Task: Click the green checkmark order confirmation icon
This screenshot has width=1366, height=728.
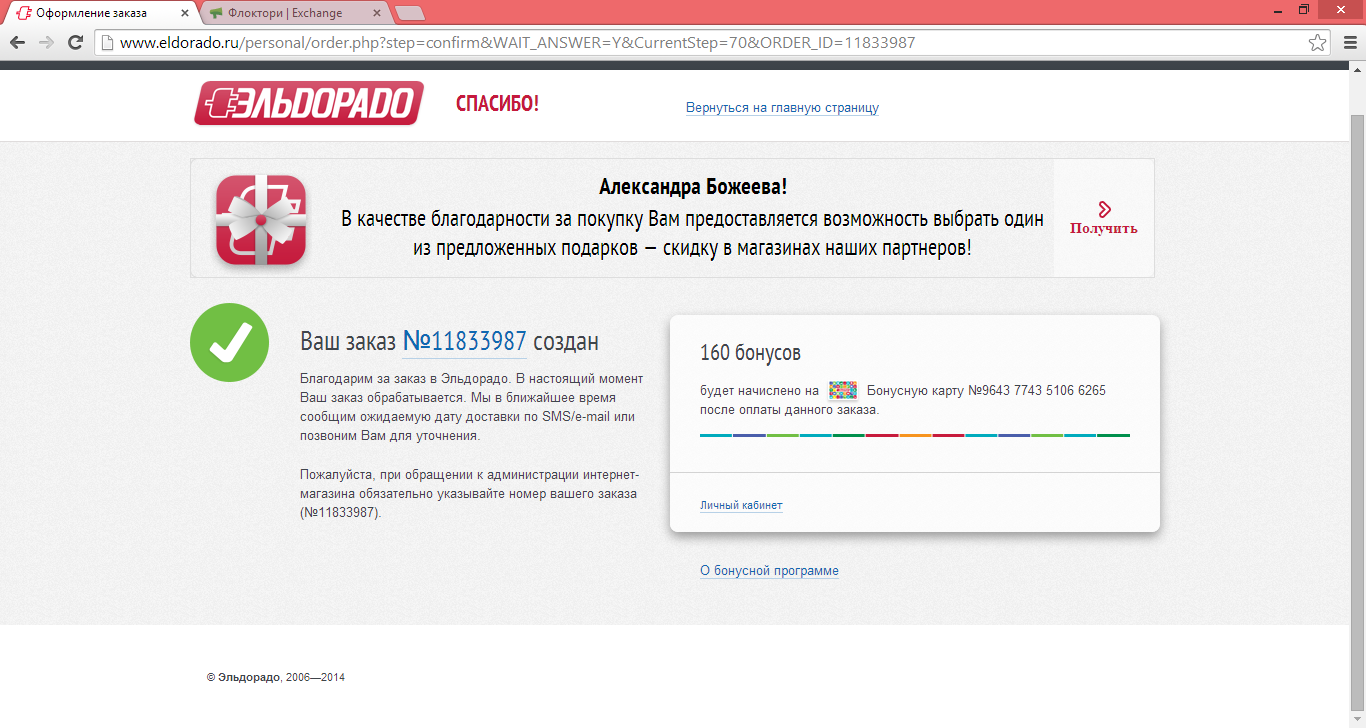Action: click(230, 342)
